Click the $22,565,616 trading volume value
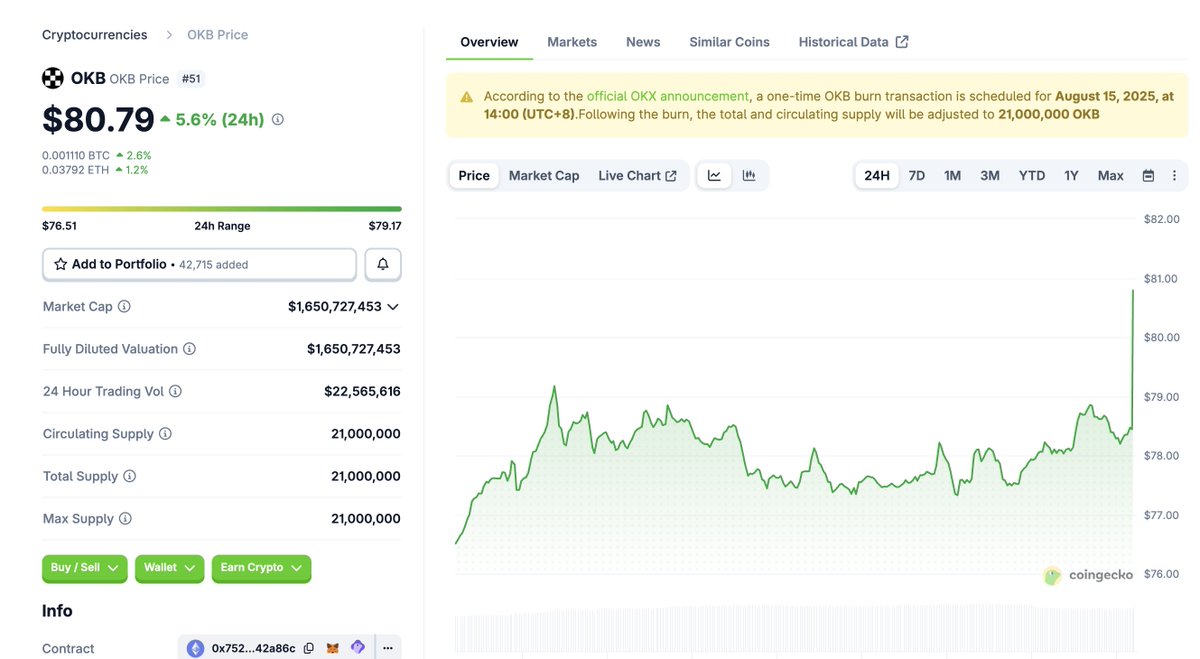Image resolution: width=1200 pixels, height=659 pixels. coord(362,392)
